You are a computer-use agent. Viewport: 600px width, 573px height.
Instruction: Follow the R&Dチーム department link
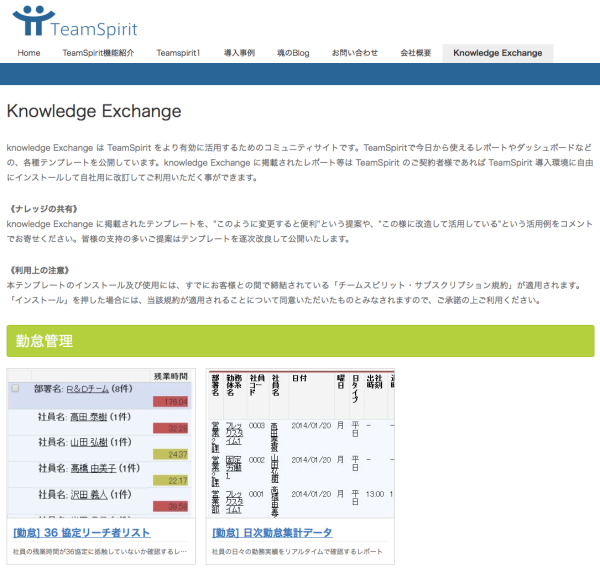click(x=88, y=389)
